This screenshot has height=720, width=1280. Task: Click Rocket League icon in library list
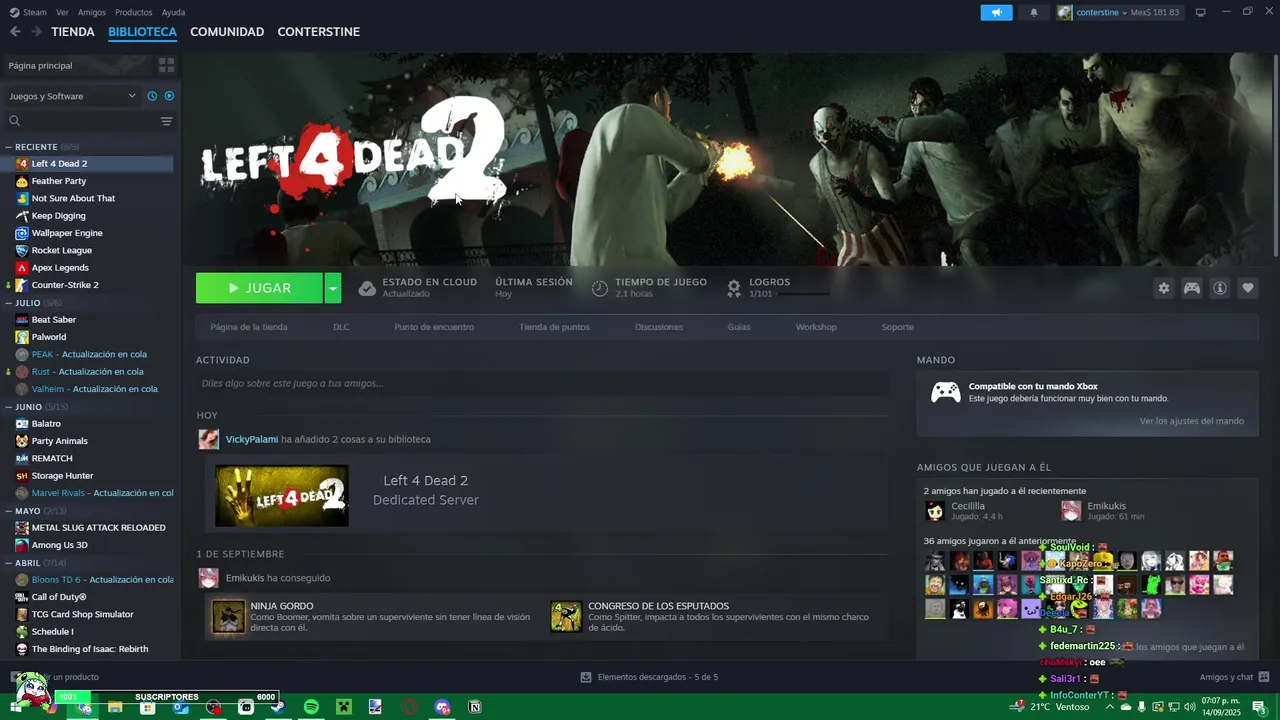pos(22,250)
